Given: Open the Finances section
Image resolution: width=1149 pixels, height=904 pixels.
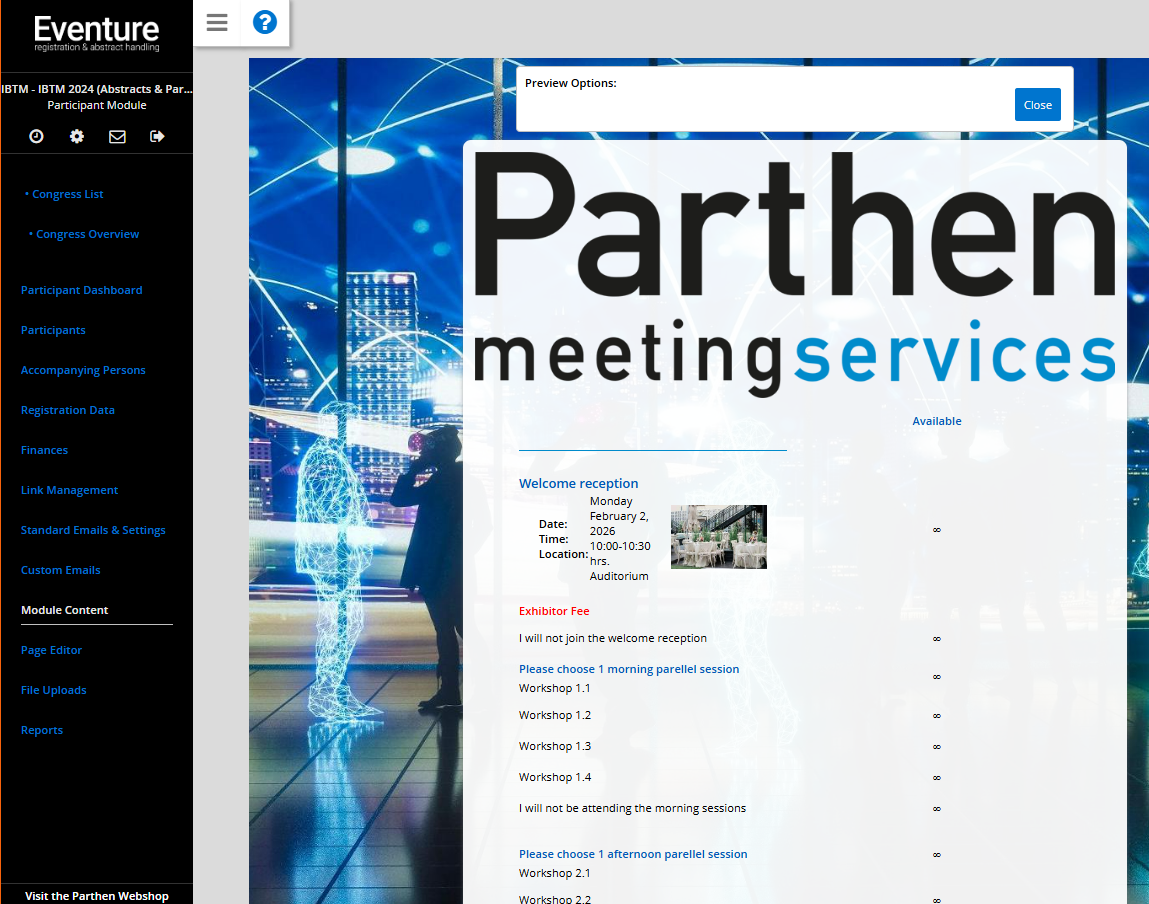Looking at the screenshot, I should (x=44, y=451).
